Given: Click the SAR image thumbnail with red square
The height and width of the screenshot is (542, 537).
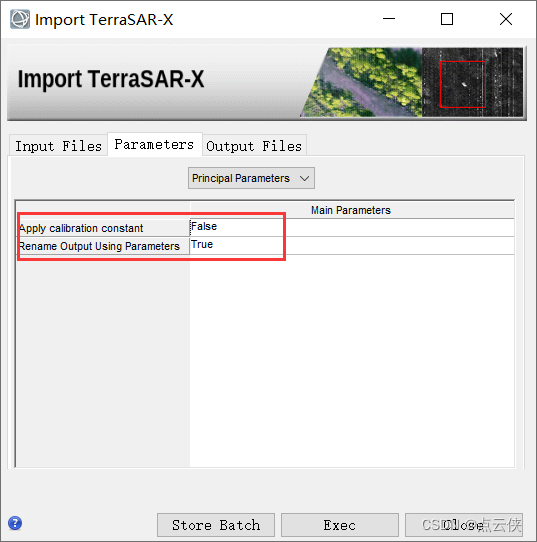Looking at the screenshot, I should click(x=472, y=82).
